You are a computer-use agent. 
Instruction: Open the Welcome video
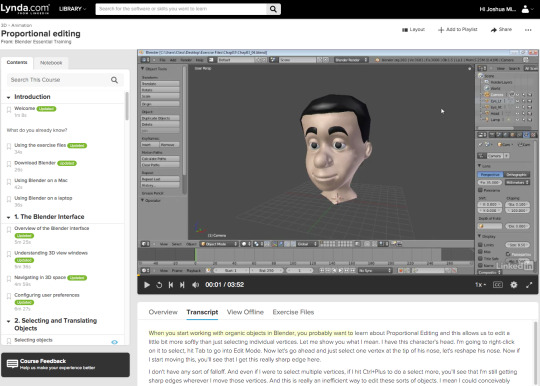[x=24, y=108]
